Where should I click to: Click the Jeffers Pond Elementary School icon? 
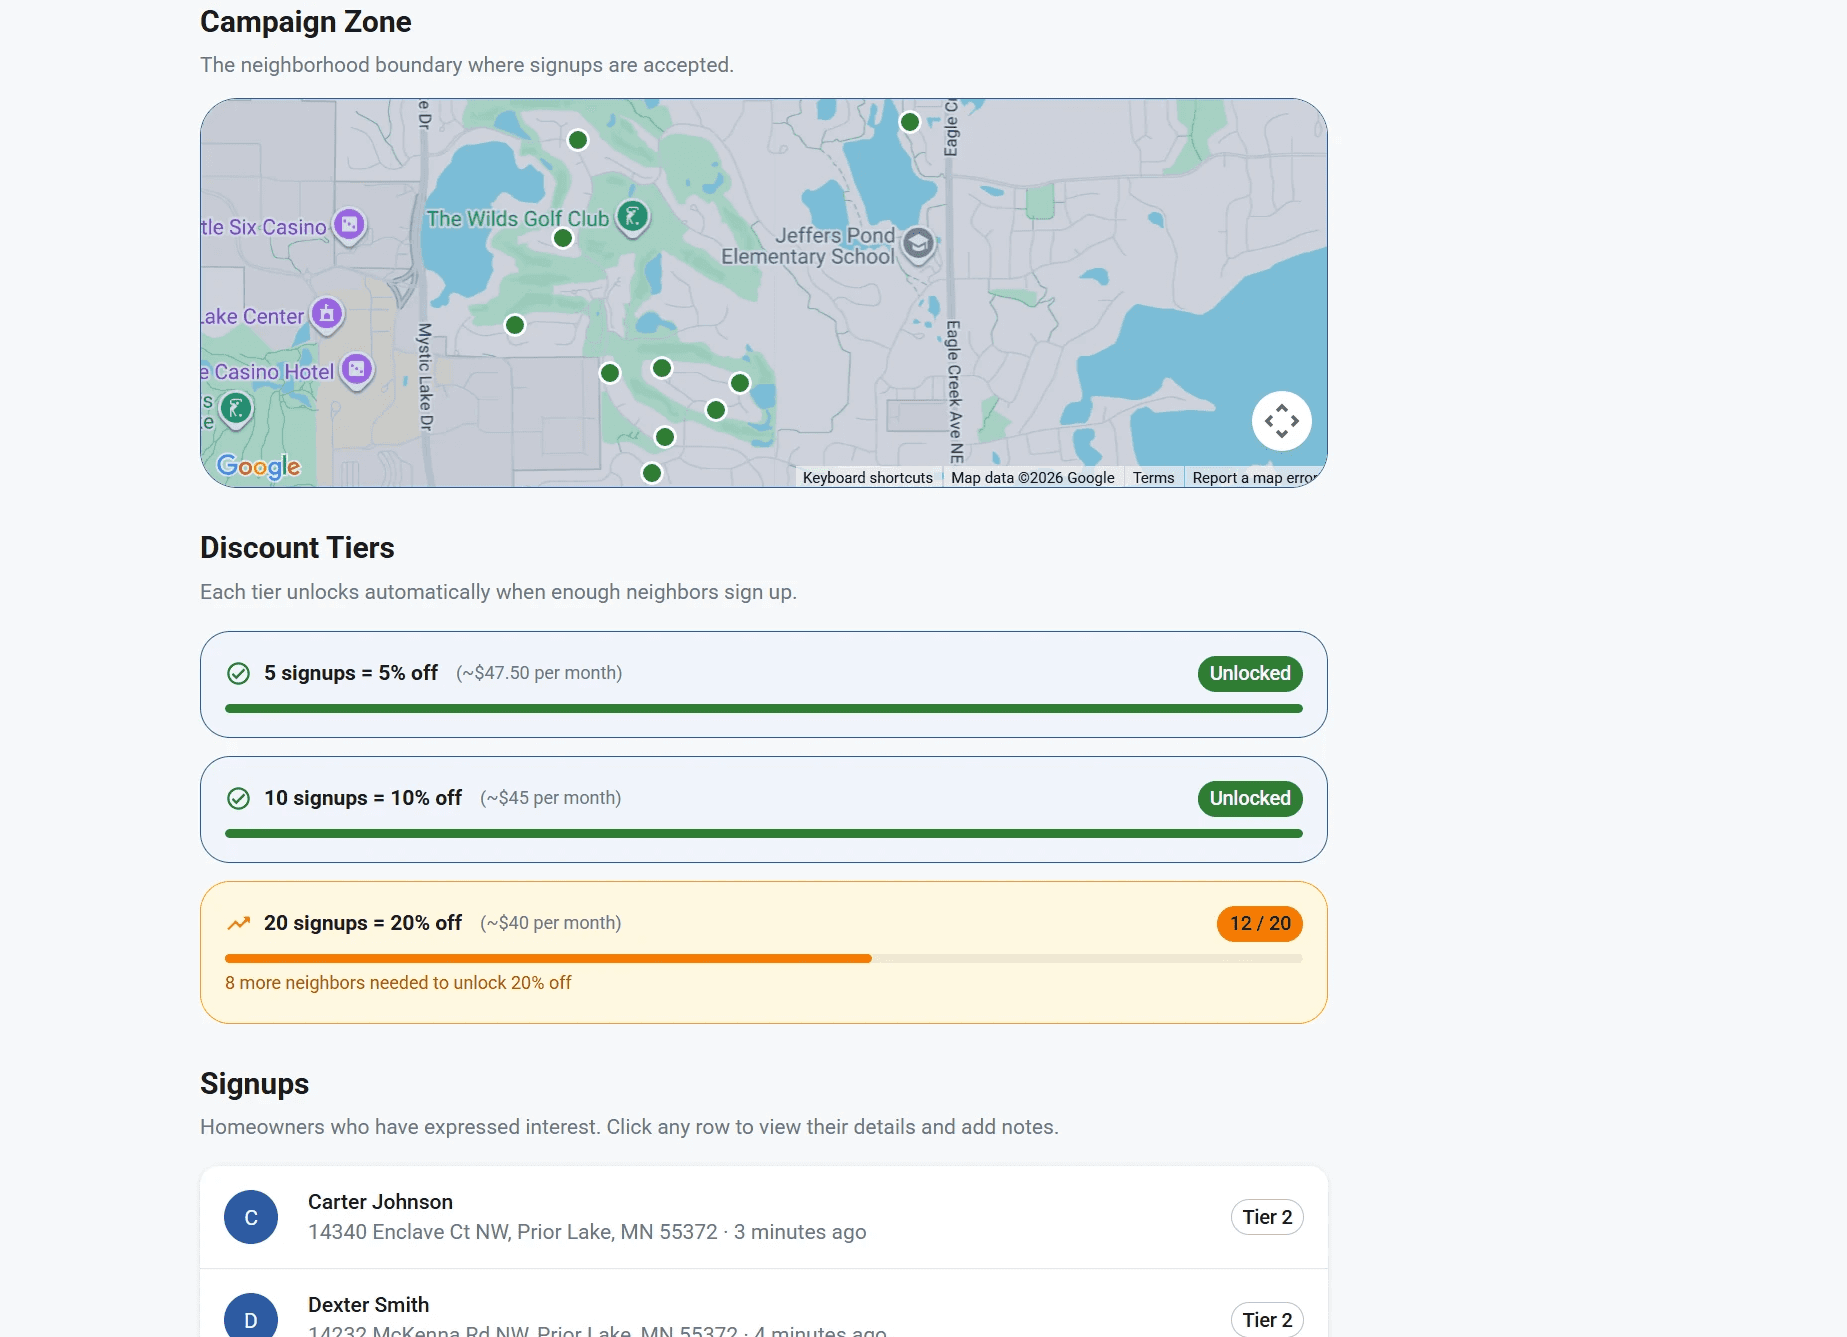click(x=918, y=245)
